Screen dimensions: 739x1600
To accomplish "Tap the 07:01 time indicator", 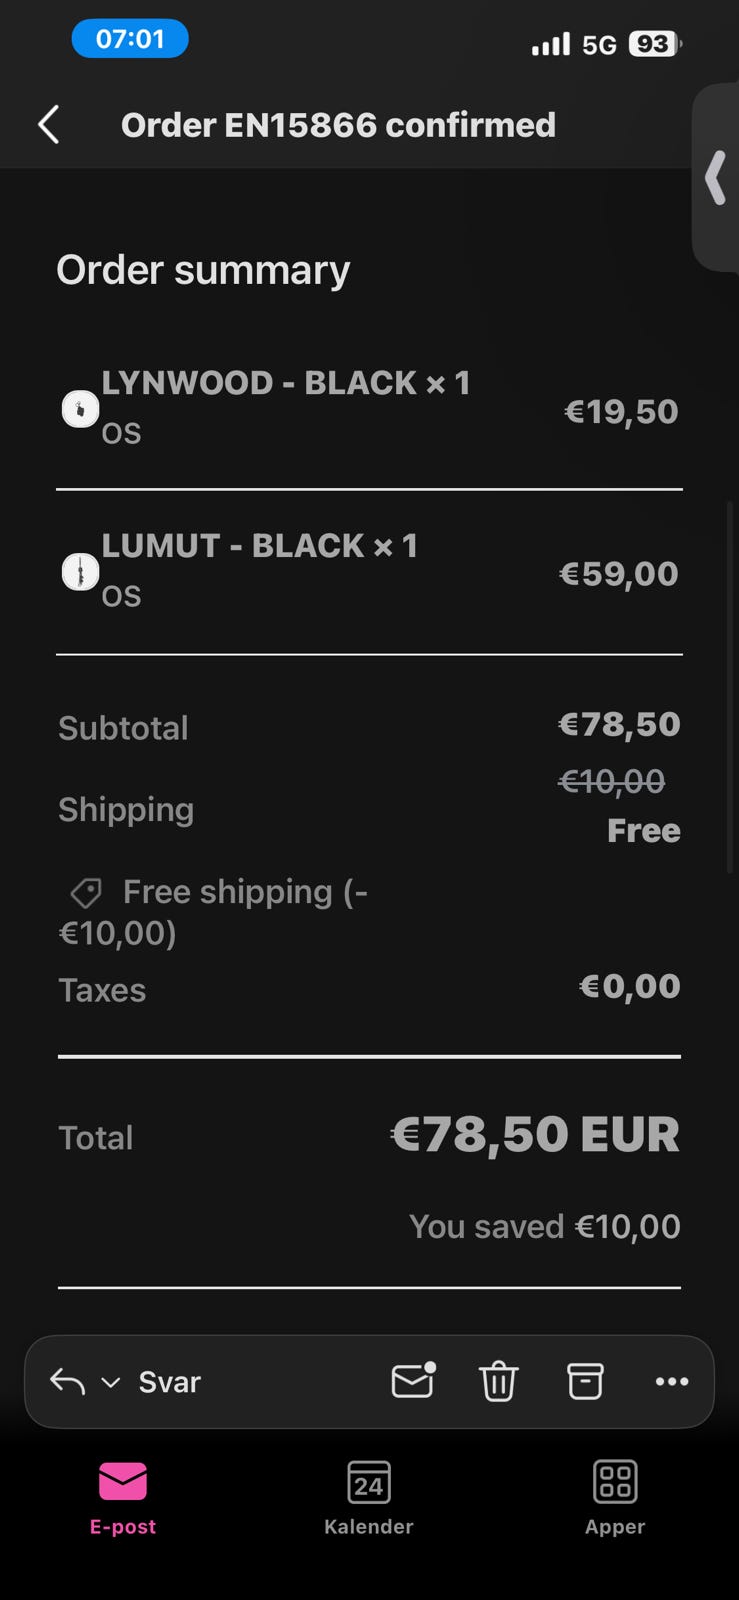I will (x=130, y=39).
